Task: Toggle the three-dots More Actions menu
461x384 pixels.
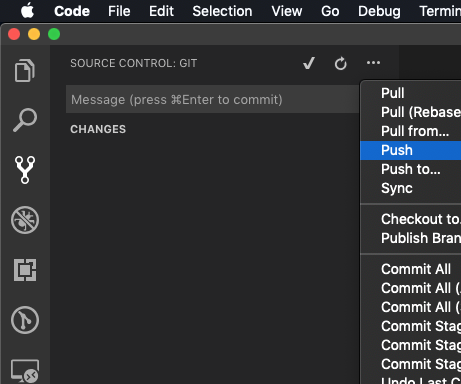Action: 373,63
